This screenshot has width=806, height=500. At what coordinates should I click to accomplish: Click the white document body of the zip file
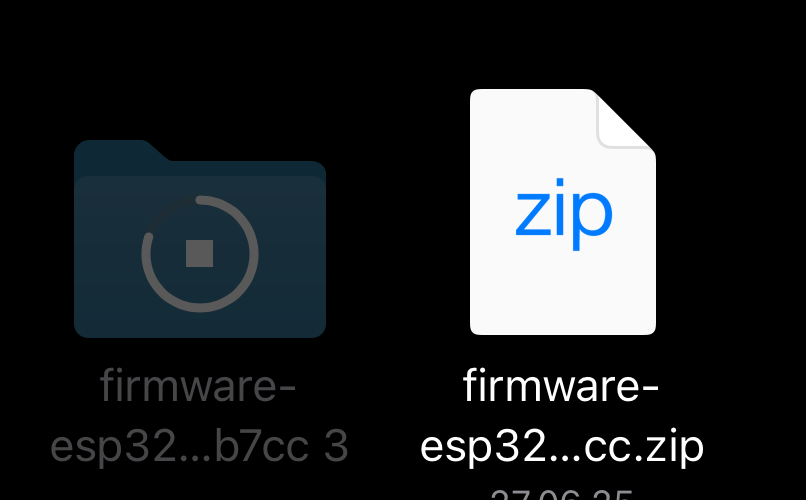click(563, 288)
